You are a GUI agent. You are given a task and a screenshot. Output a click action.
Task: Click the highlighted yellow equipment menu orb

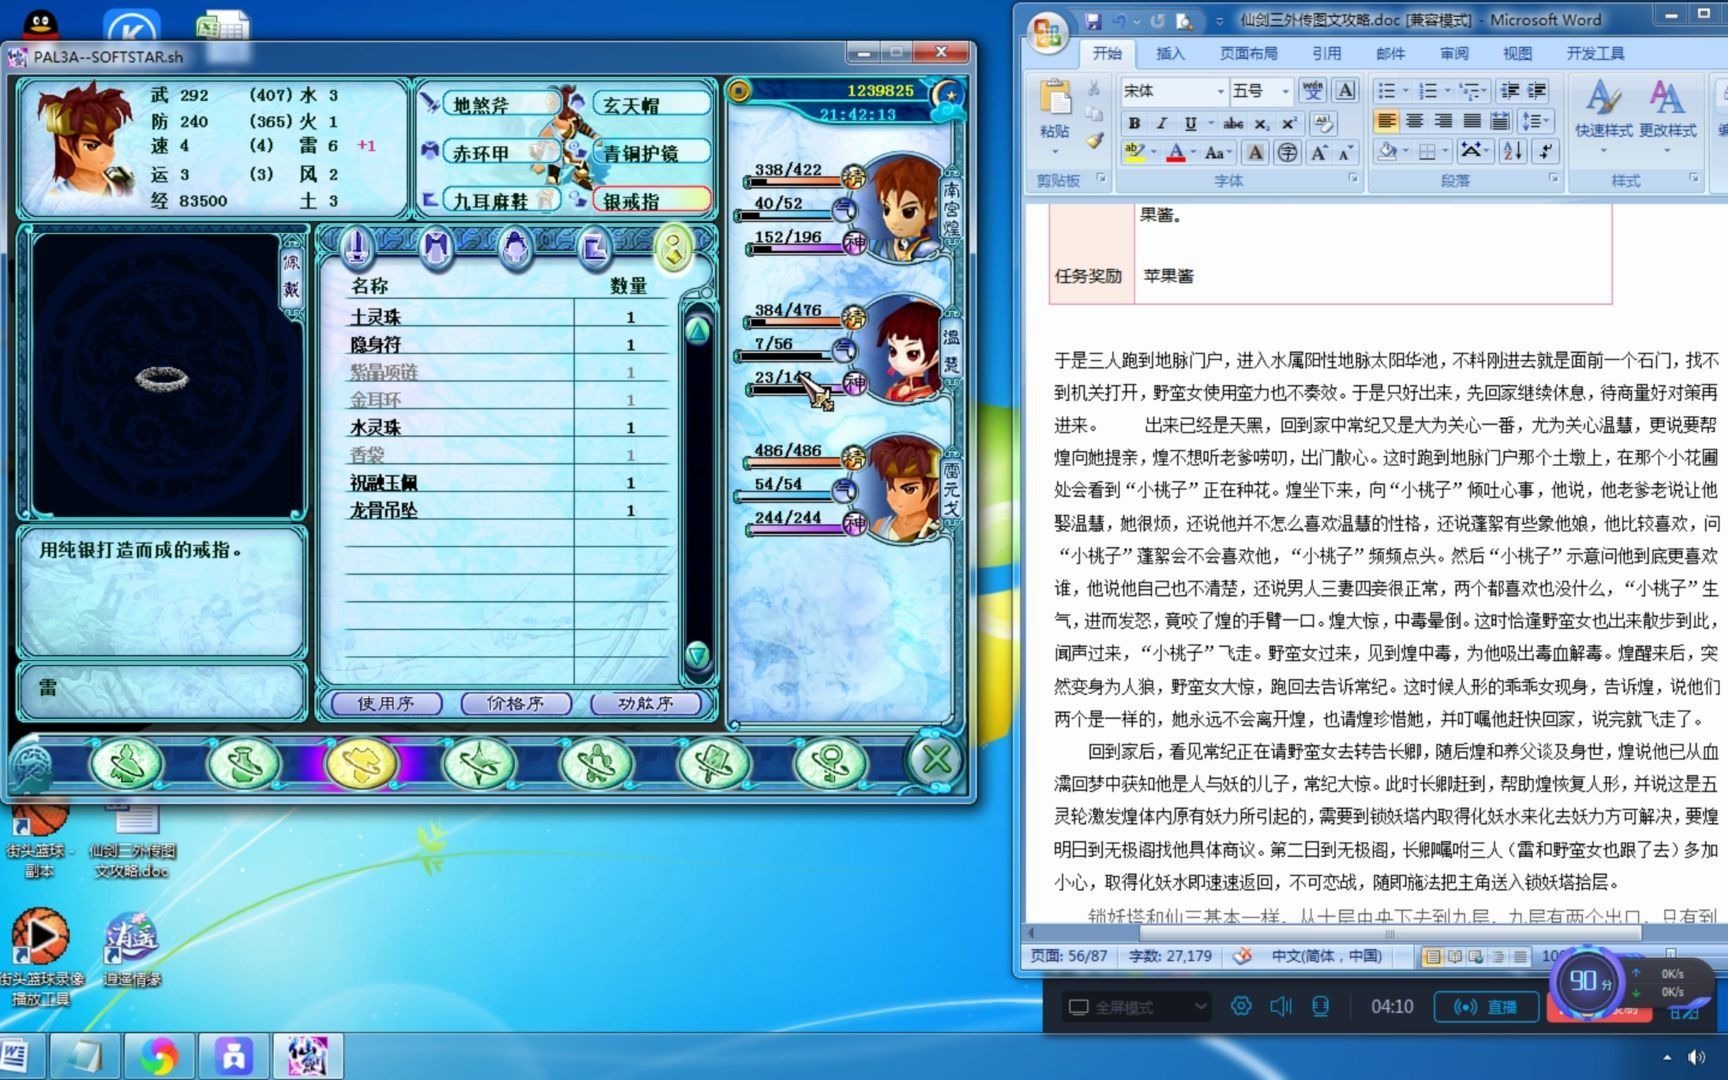[361, 765]
